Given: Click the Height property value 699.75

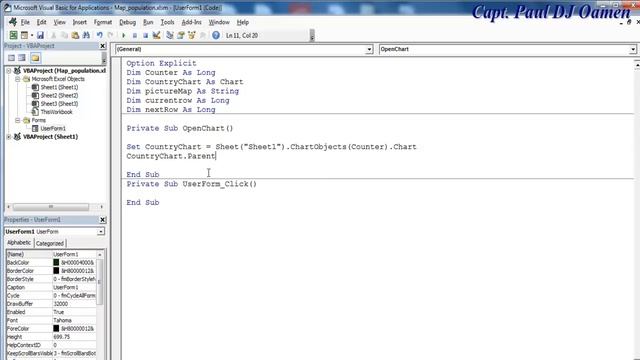Looking at the screenshot, I should [x=74, y=337].
